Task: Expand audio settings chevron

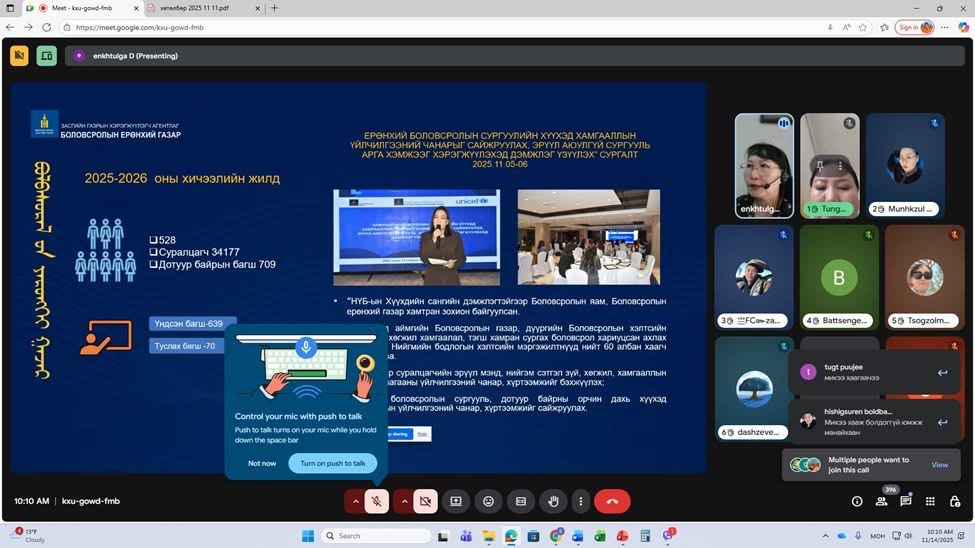Action: [355, 501]
